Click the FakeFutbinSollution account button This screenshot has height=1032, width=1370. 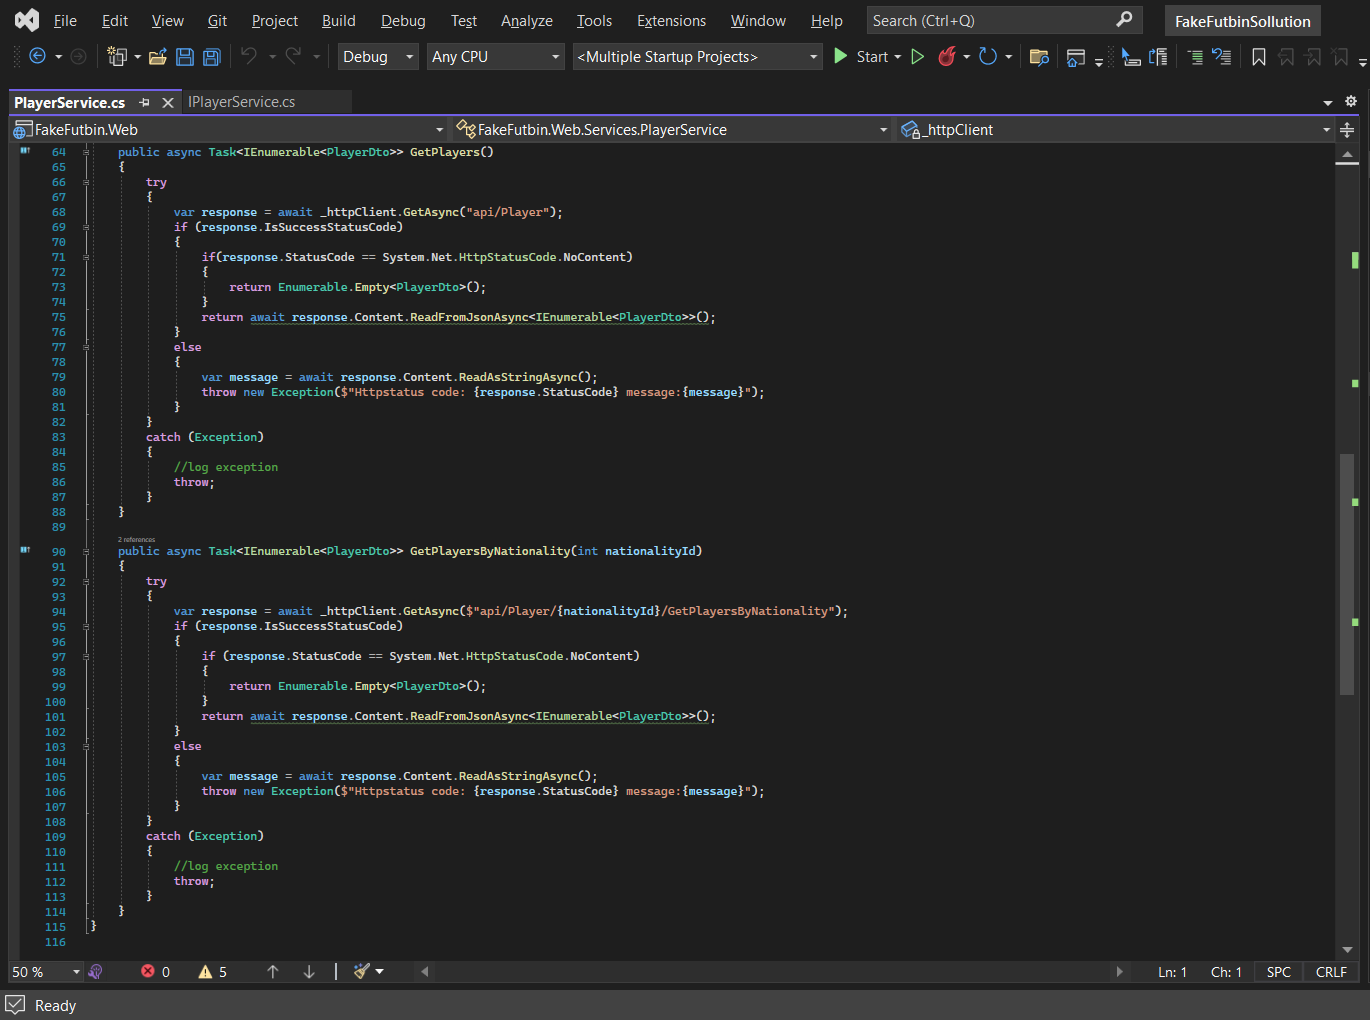click(x=1242, y=20)
